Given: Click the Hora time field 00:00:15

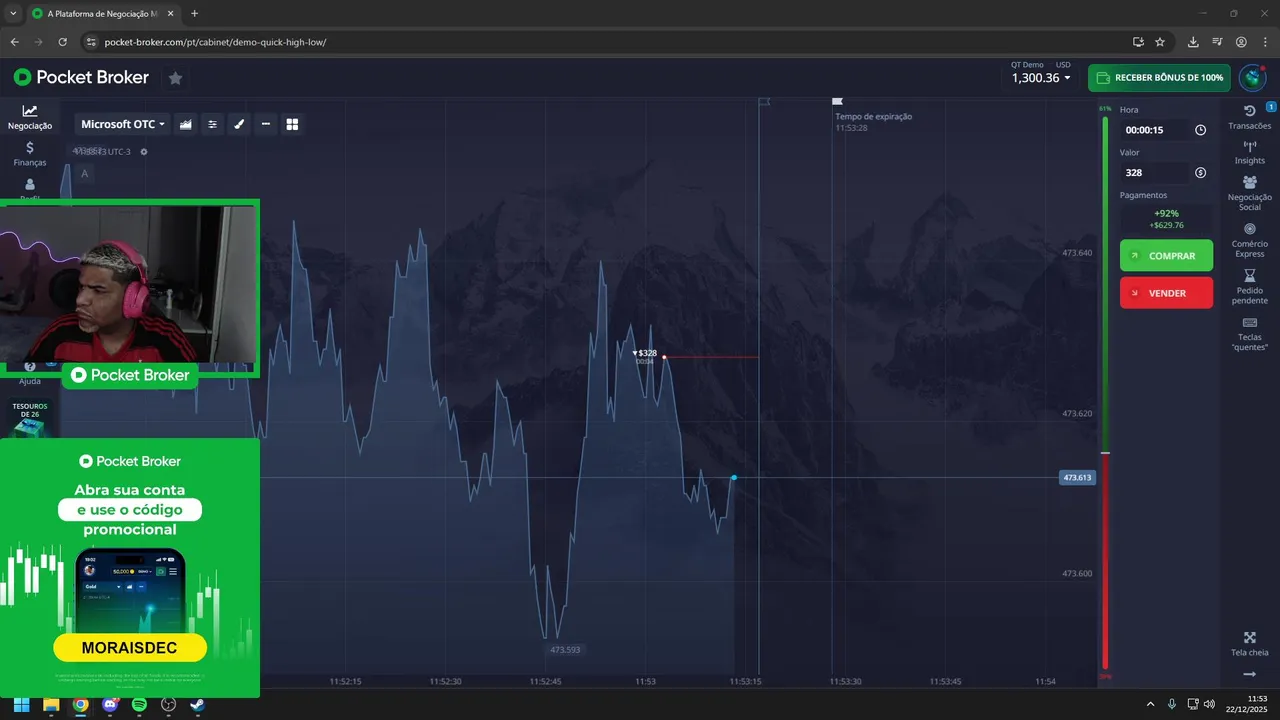Looking at the screenshot, I should pyautogui.click(x=1154, y=130).
